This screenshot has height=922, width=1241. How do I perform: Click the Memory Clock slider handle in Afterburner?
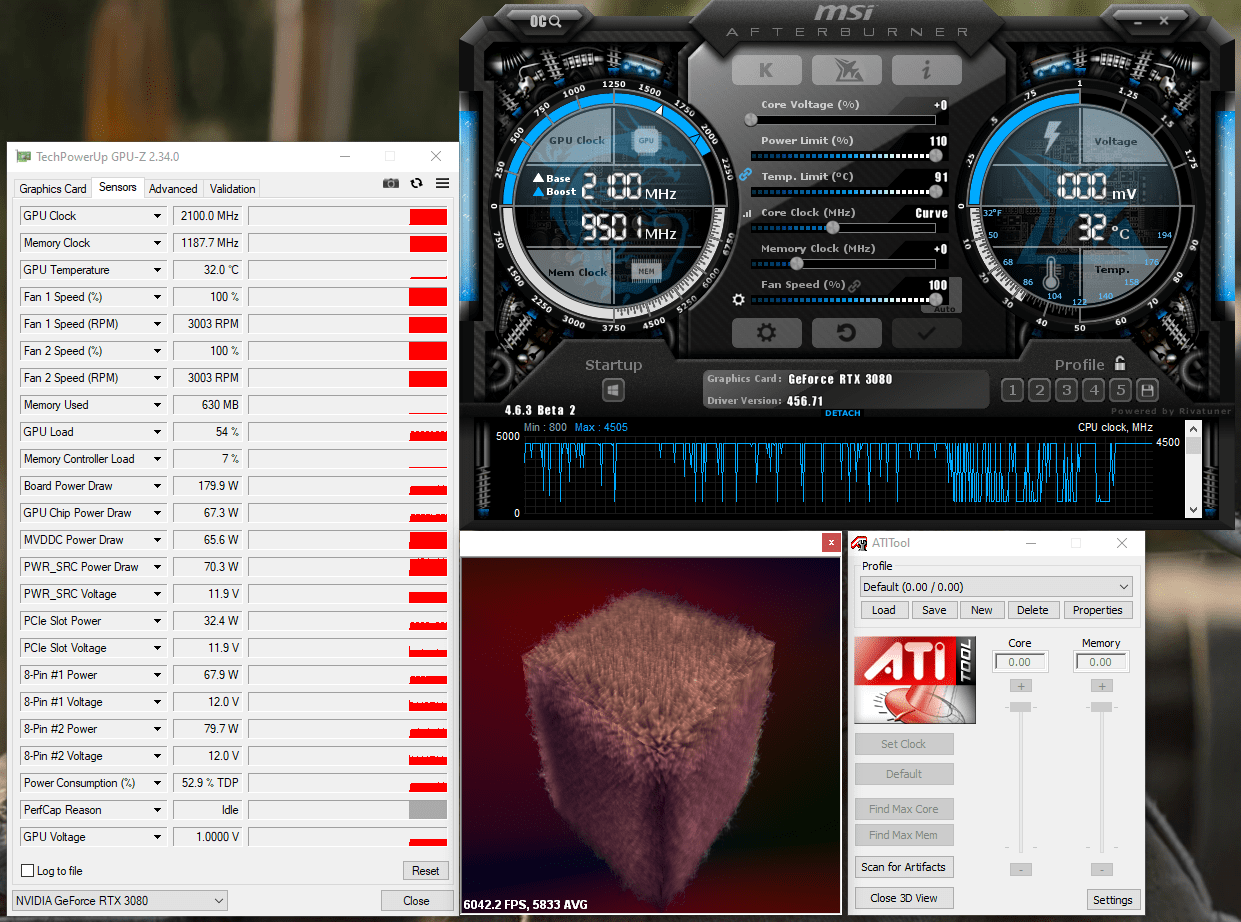(797, 264)
